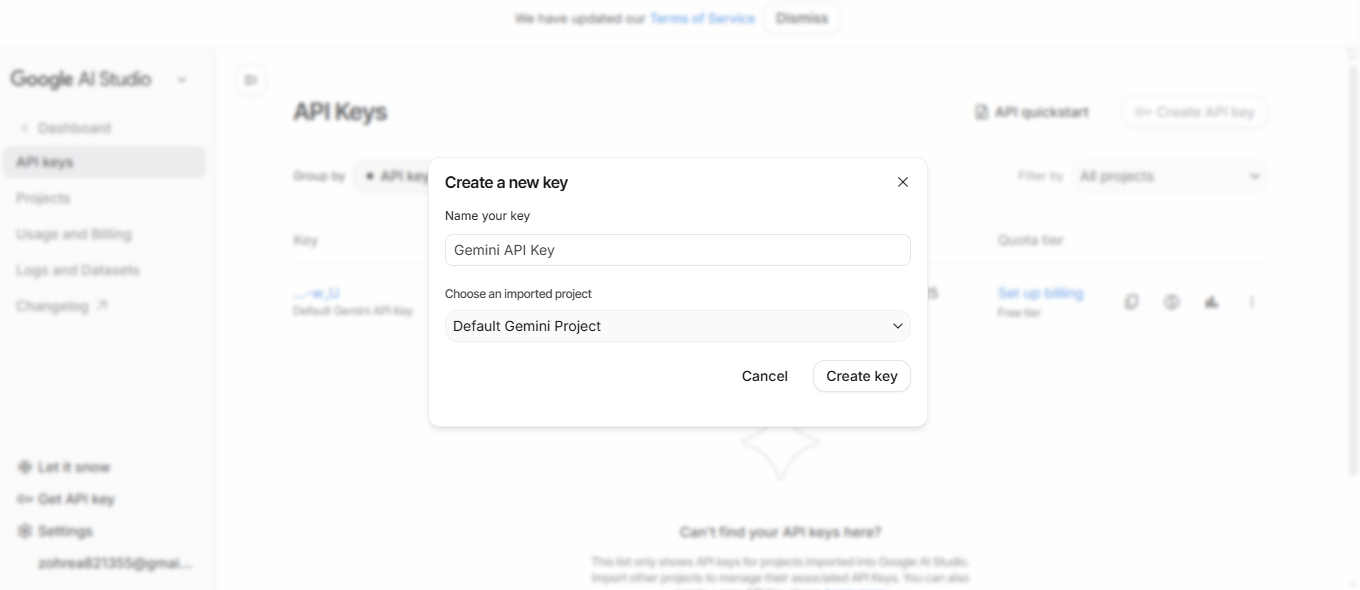This screenshot has height=590, width=1360.
Task: Dismiss the Terms of Service banner
Action: coord(801,18)
